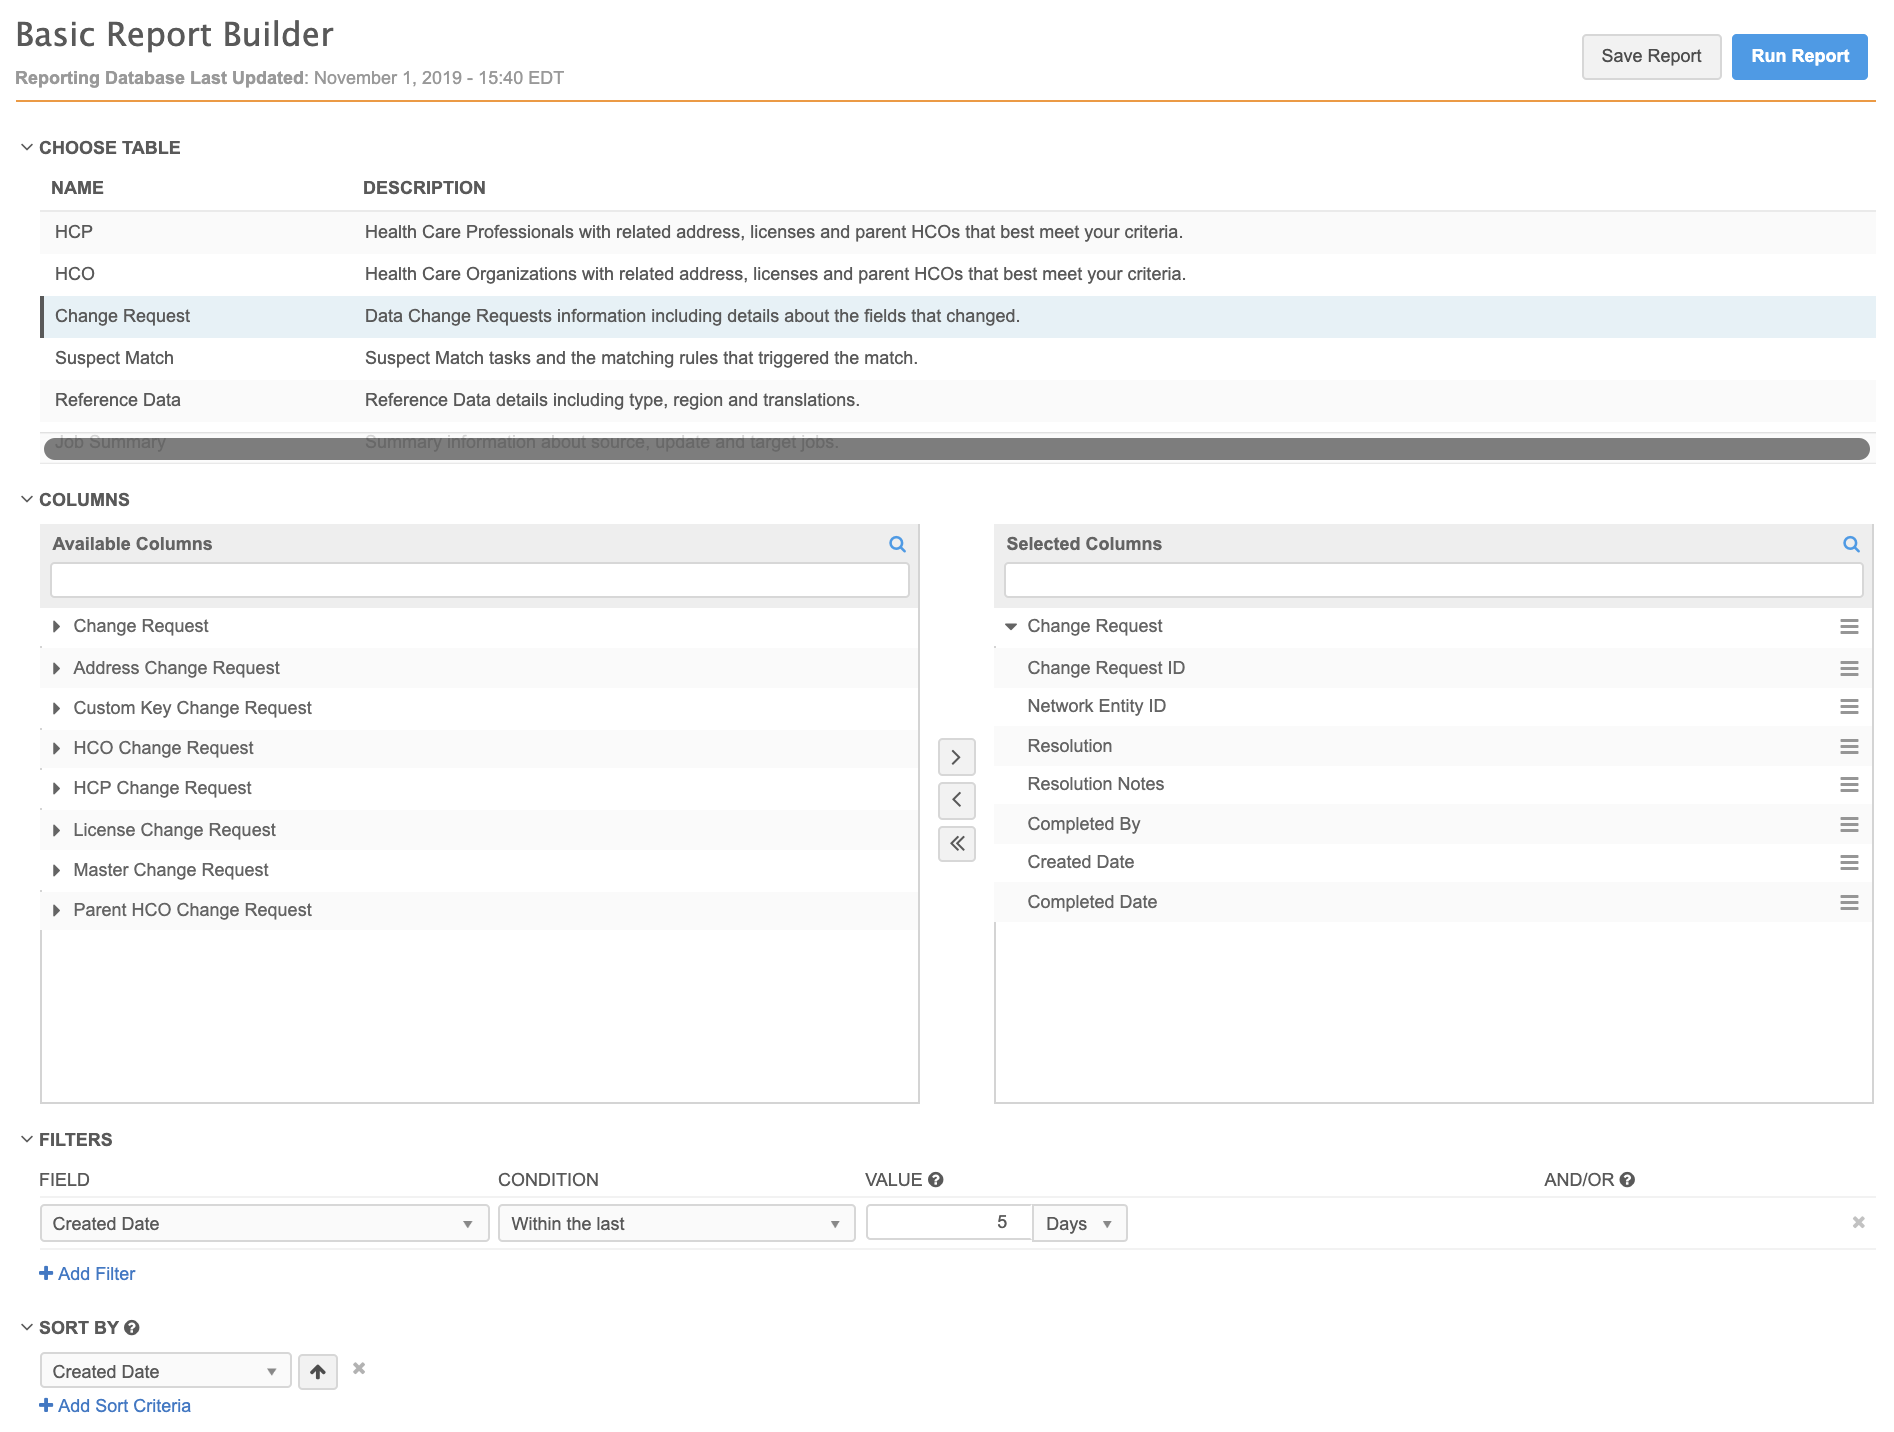
Task: Click the Available Columns search icon
Action: pos(897,544)
